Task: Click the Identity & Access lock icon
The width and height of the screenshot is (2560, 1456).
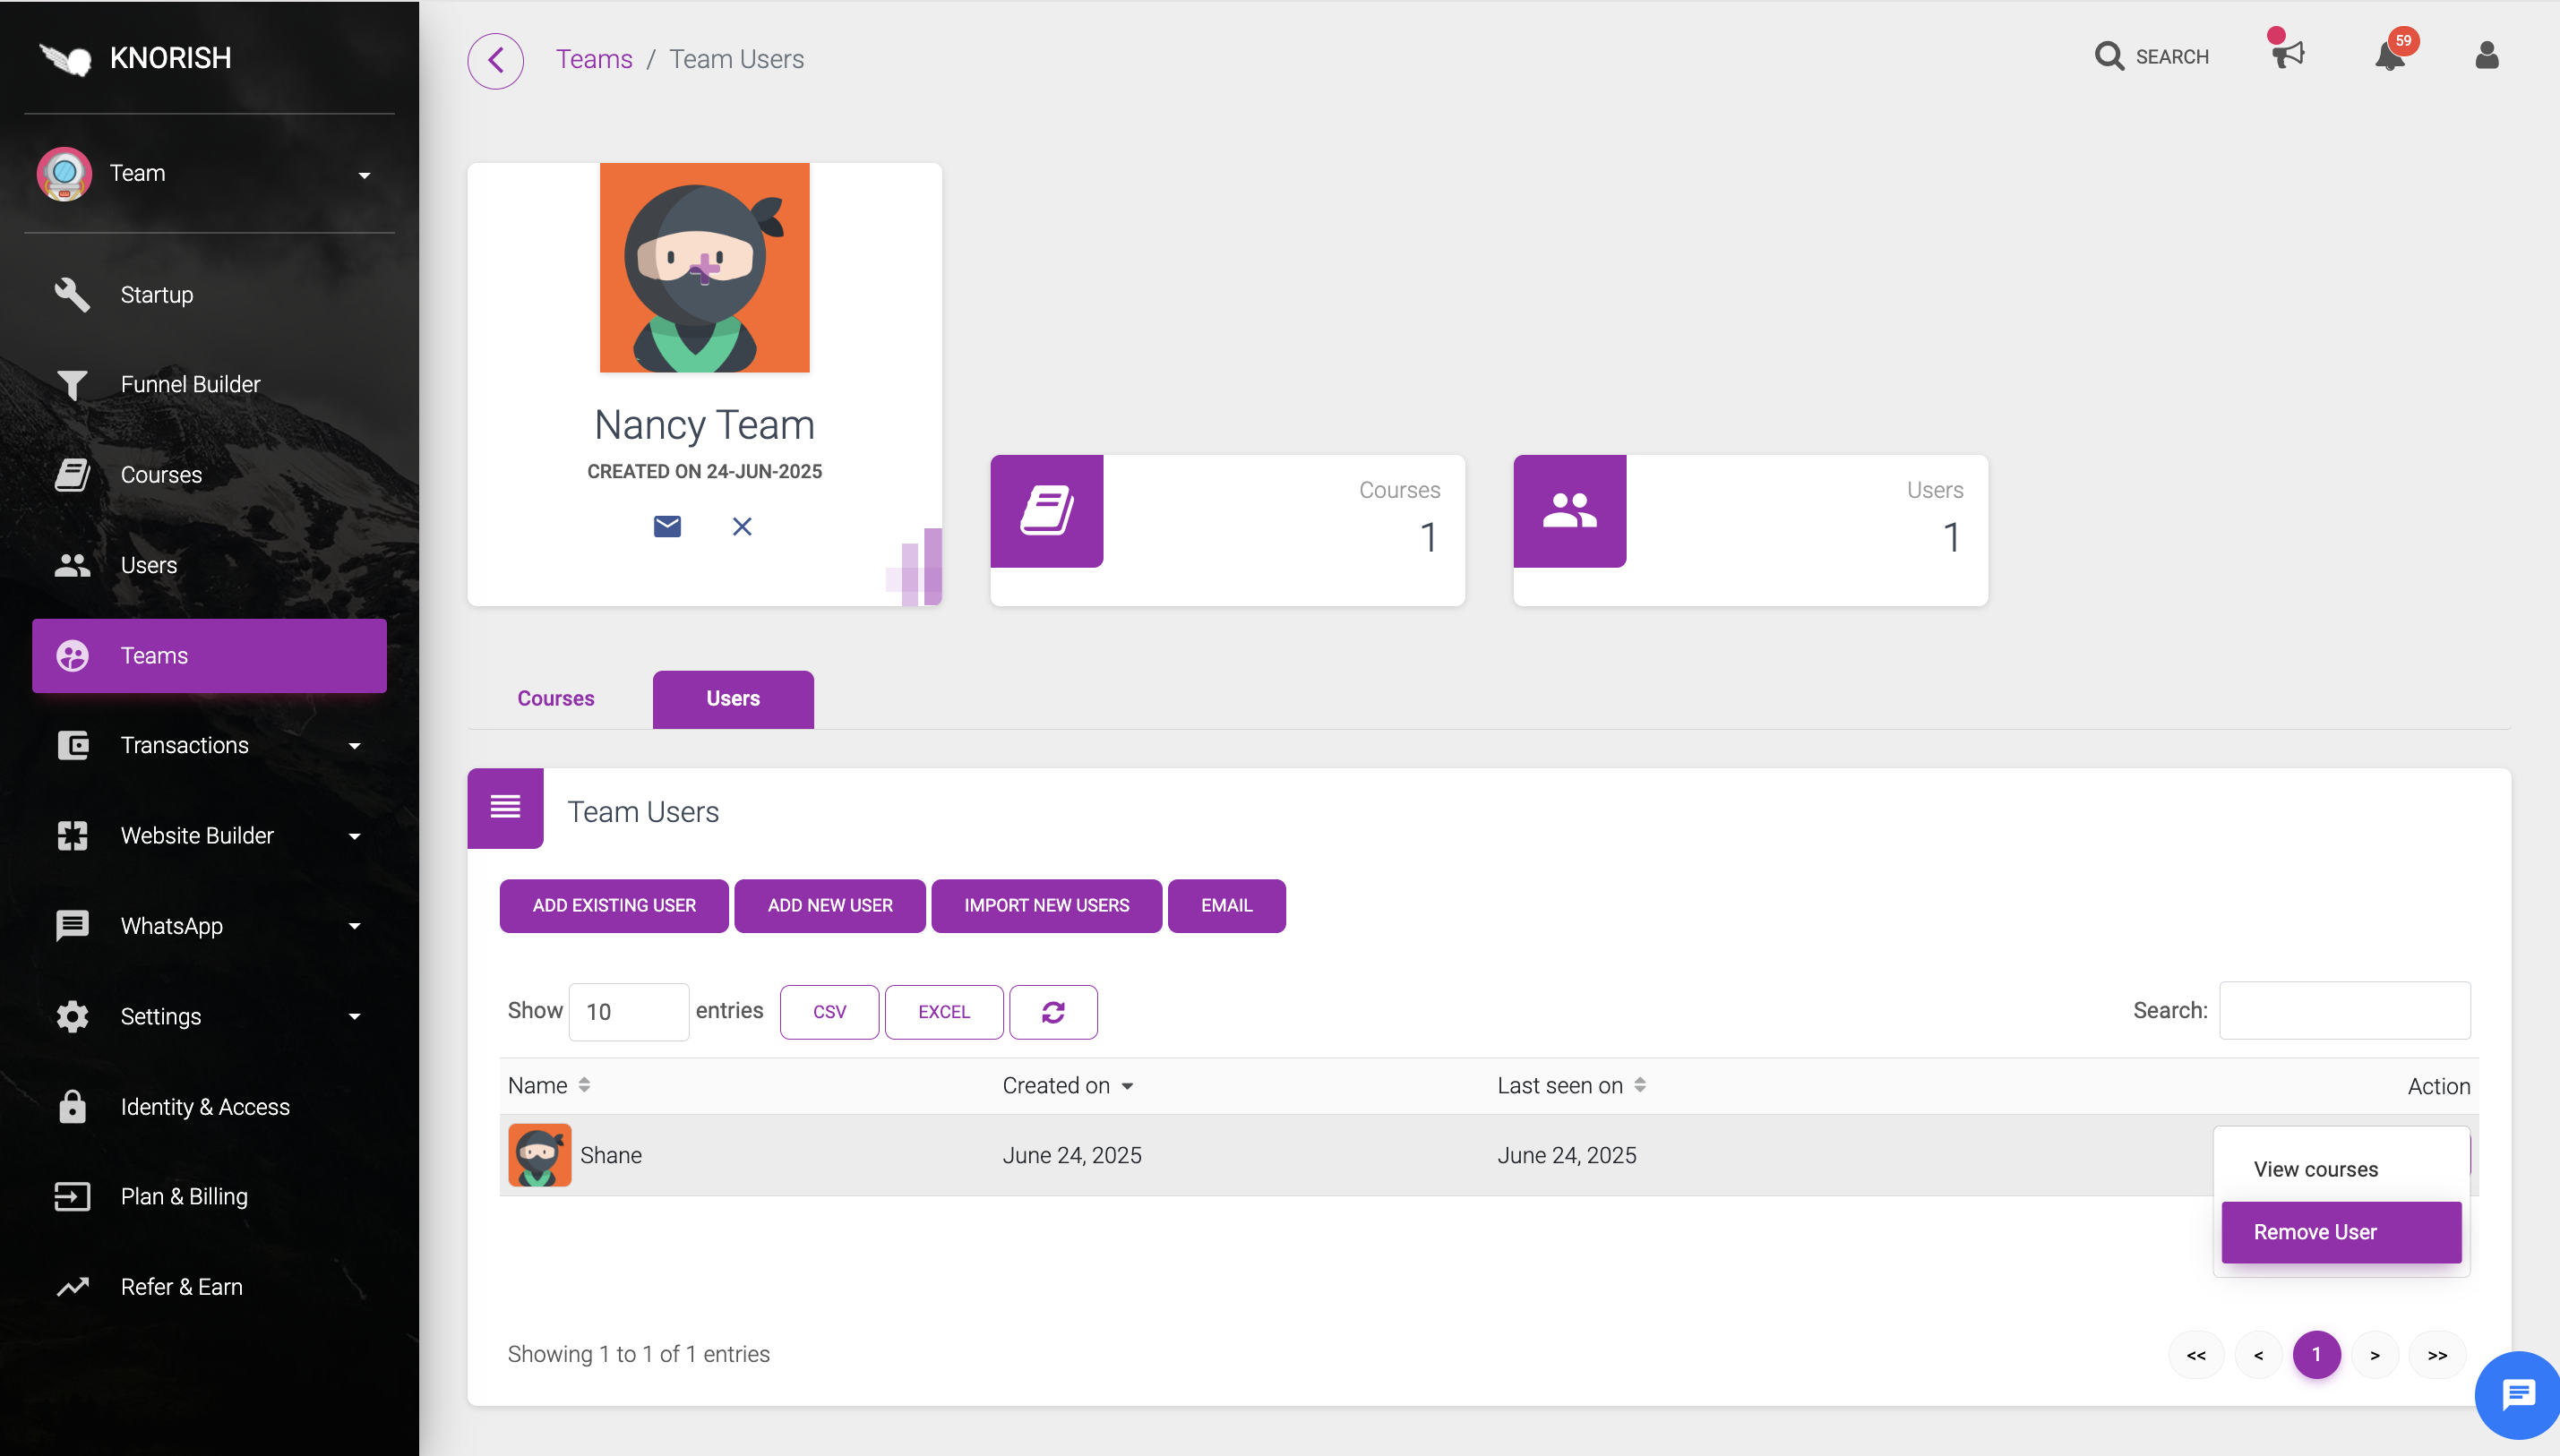Action: pyautogui.click(x=72, y=1107)
